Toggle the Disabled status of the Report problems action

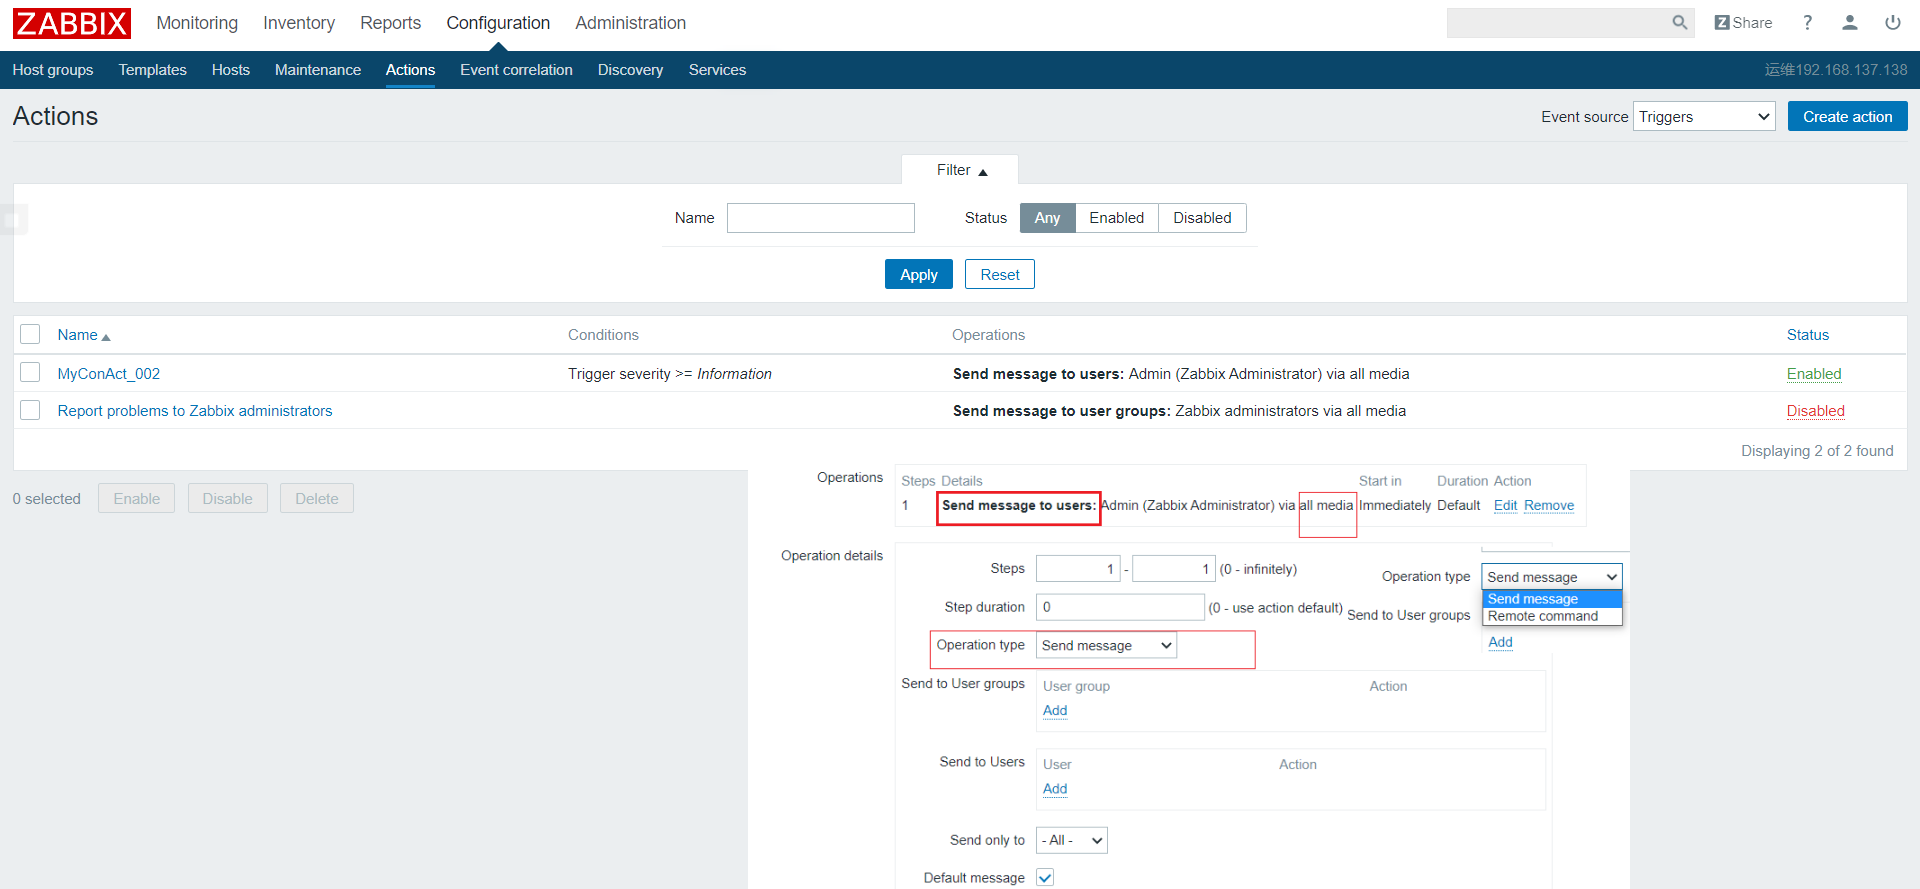[1815, 410]
